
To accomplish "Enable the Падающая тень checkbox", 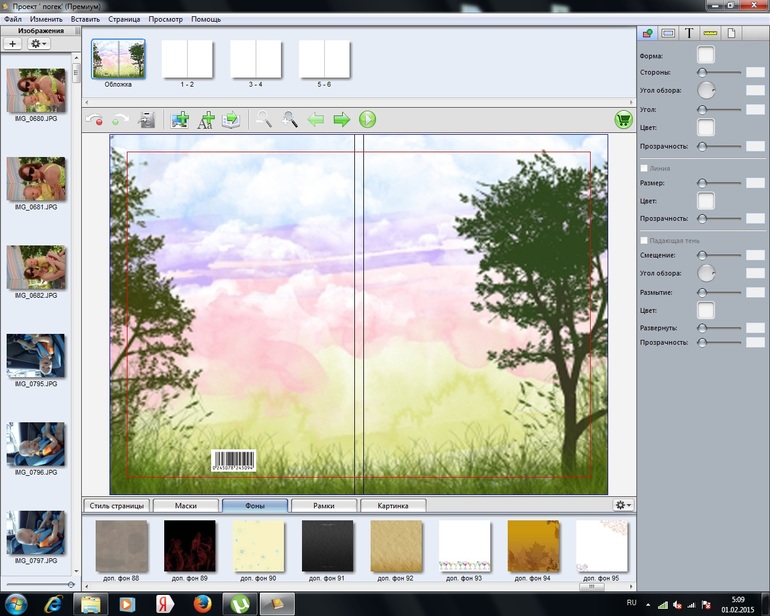I will (x=645, y=240).
